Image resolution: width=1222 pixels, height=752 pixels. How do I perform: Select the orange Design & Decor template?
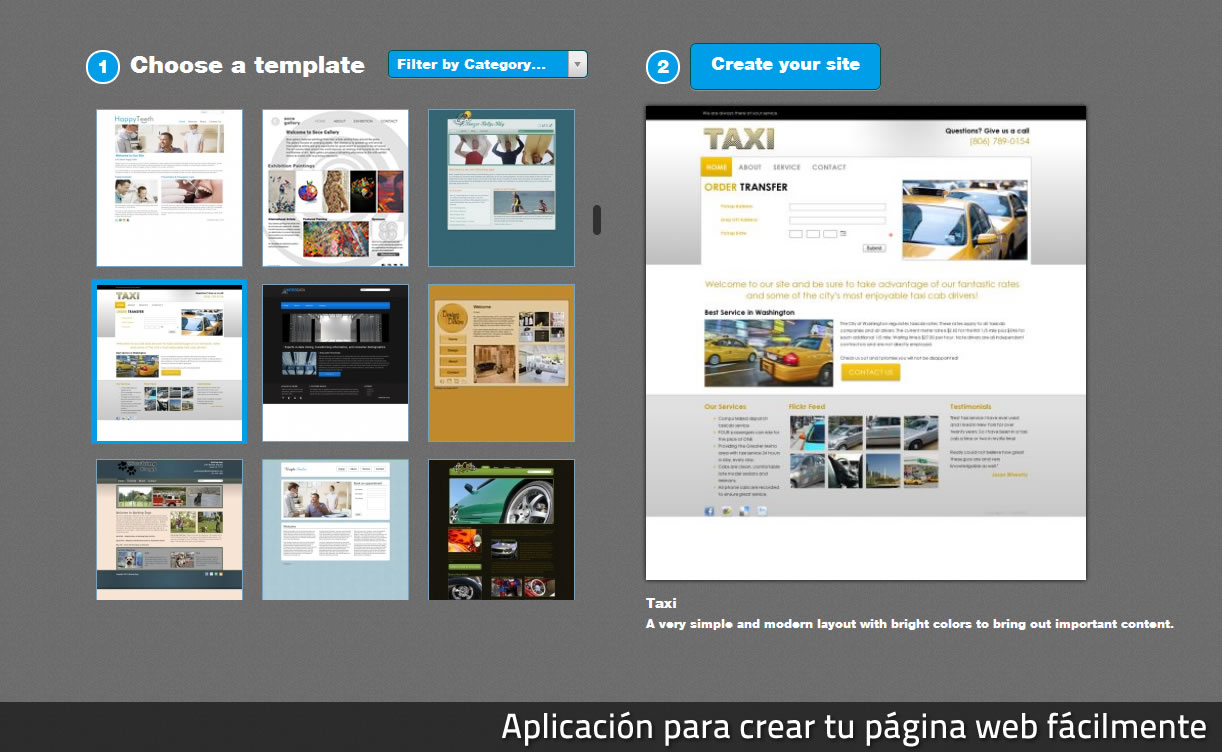501,362
